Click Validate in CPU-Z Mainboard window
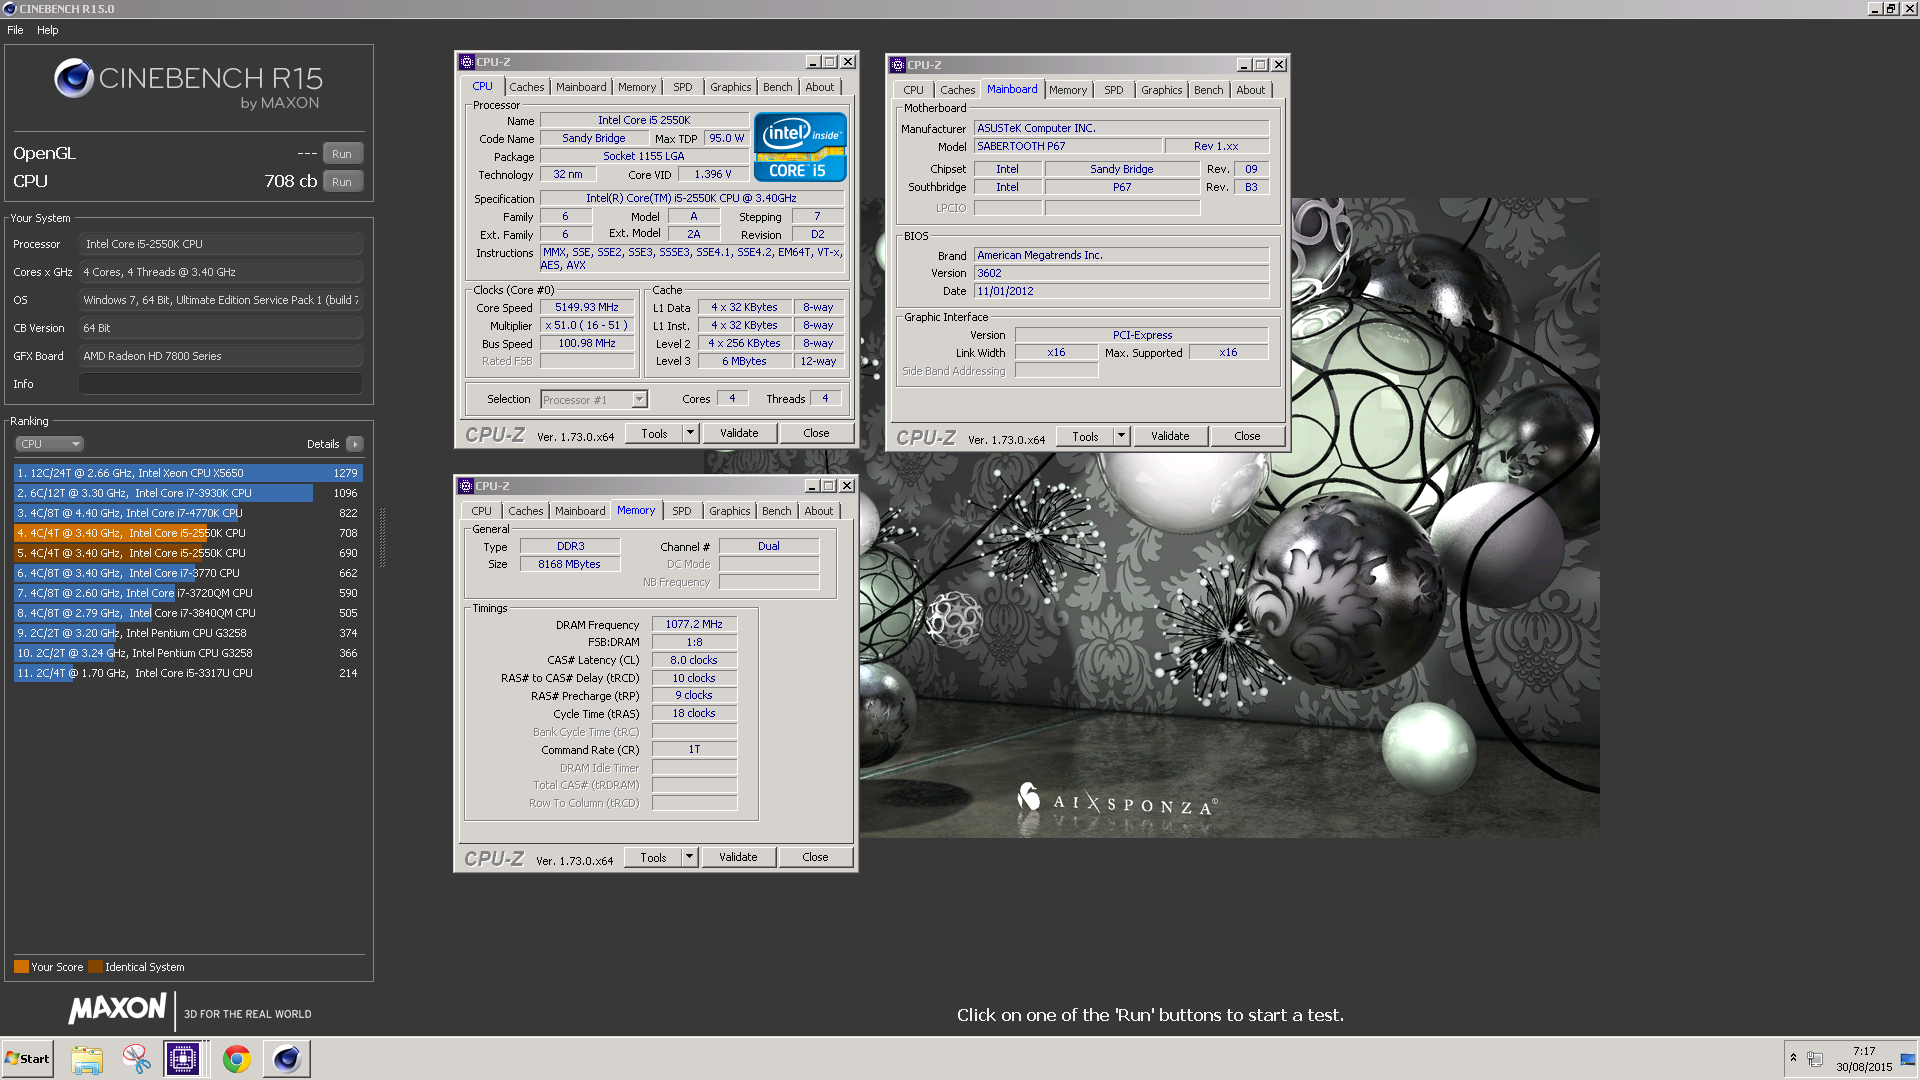 pos(1170,436)
